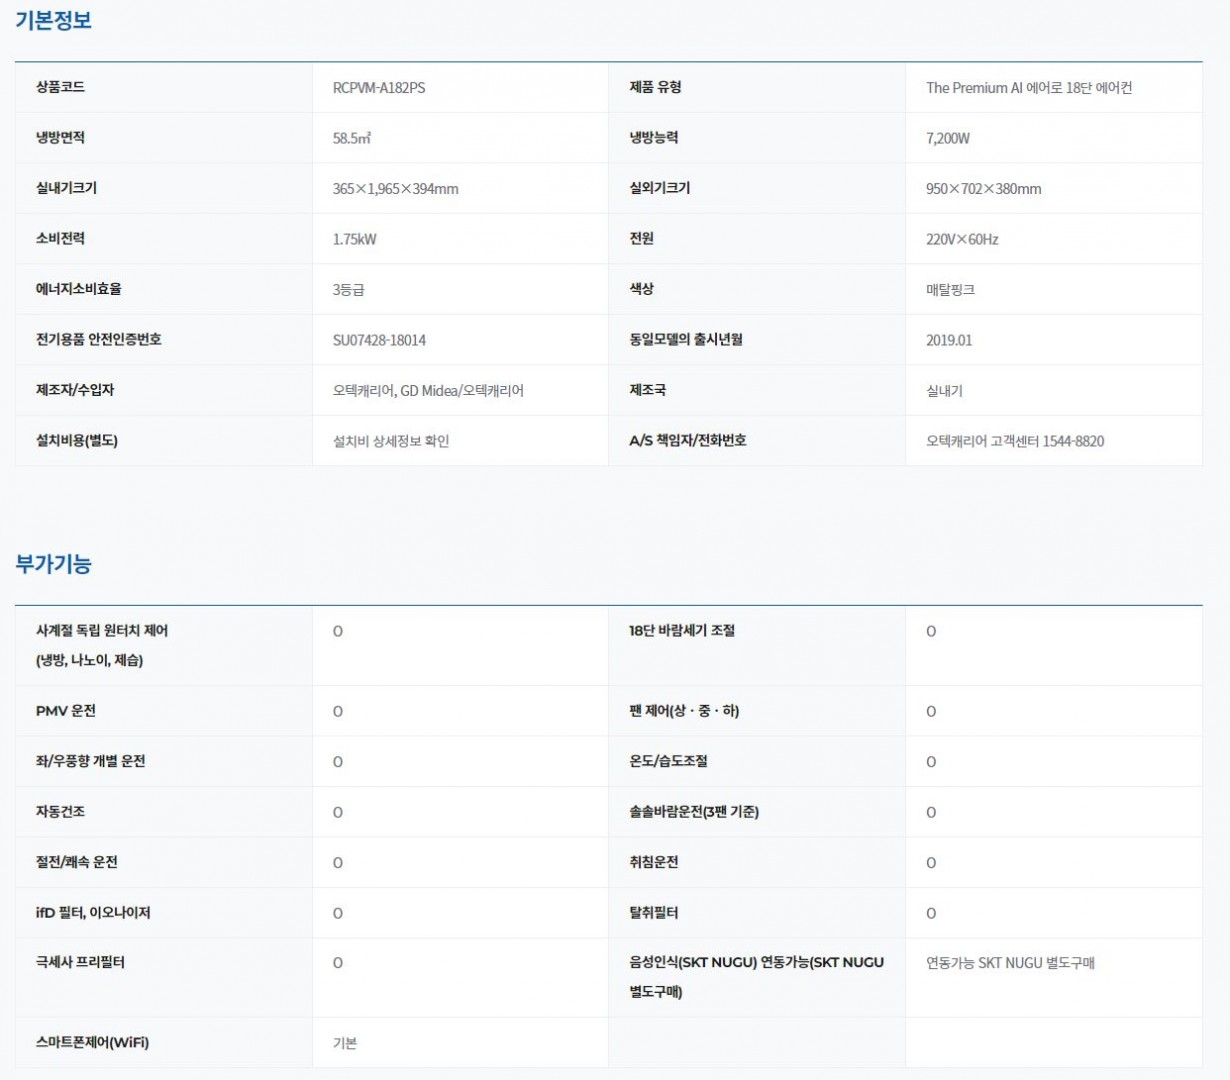This screenshot has height=1080, width=1230.
Task: Click the 설치비 상세정보 확인 text
Action: click(390, 441)
